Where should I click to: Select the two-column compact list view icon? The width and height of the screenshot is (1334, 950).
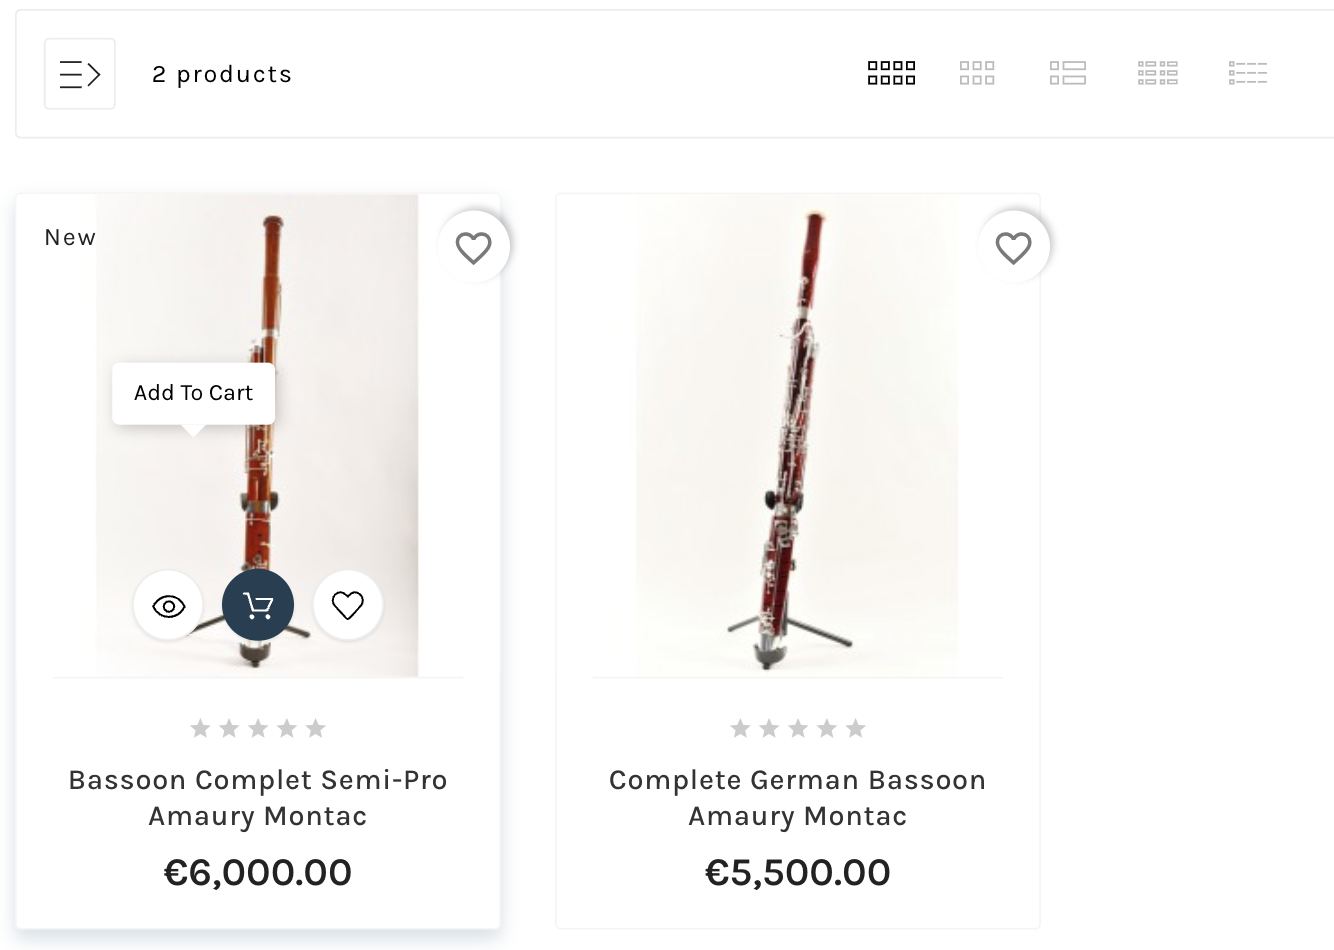[x=1157, y=73]
